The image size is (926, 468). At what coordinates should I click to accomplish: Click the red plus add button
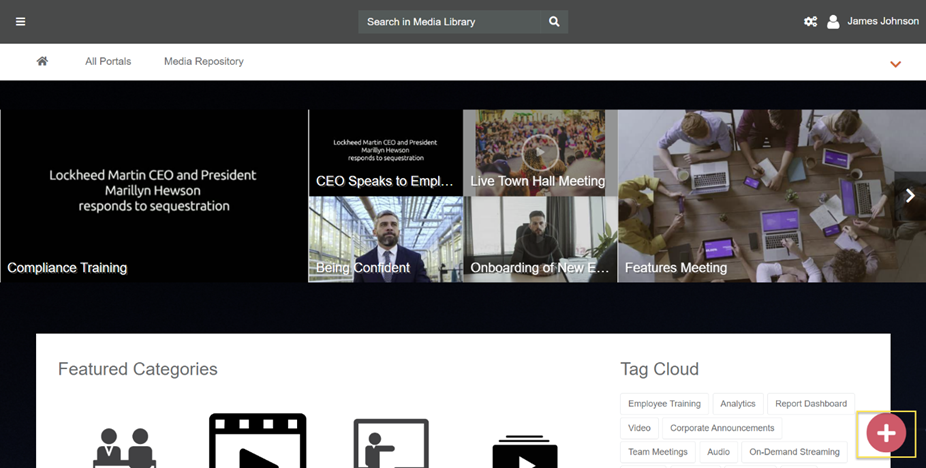(885, 433)
